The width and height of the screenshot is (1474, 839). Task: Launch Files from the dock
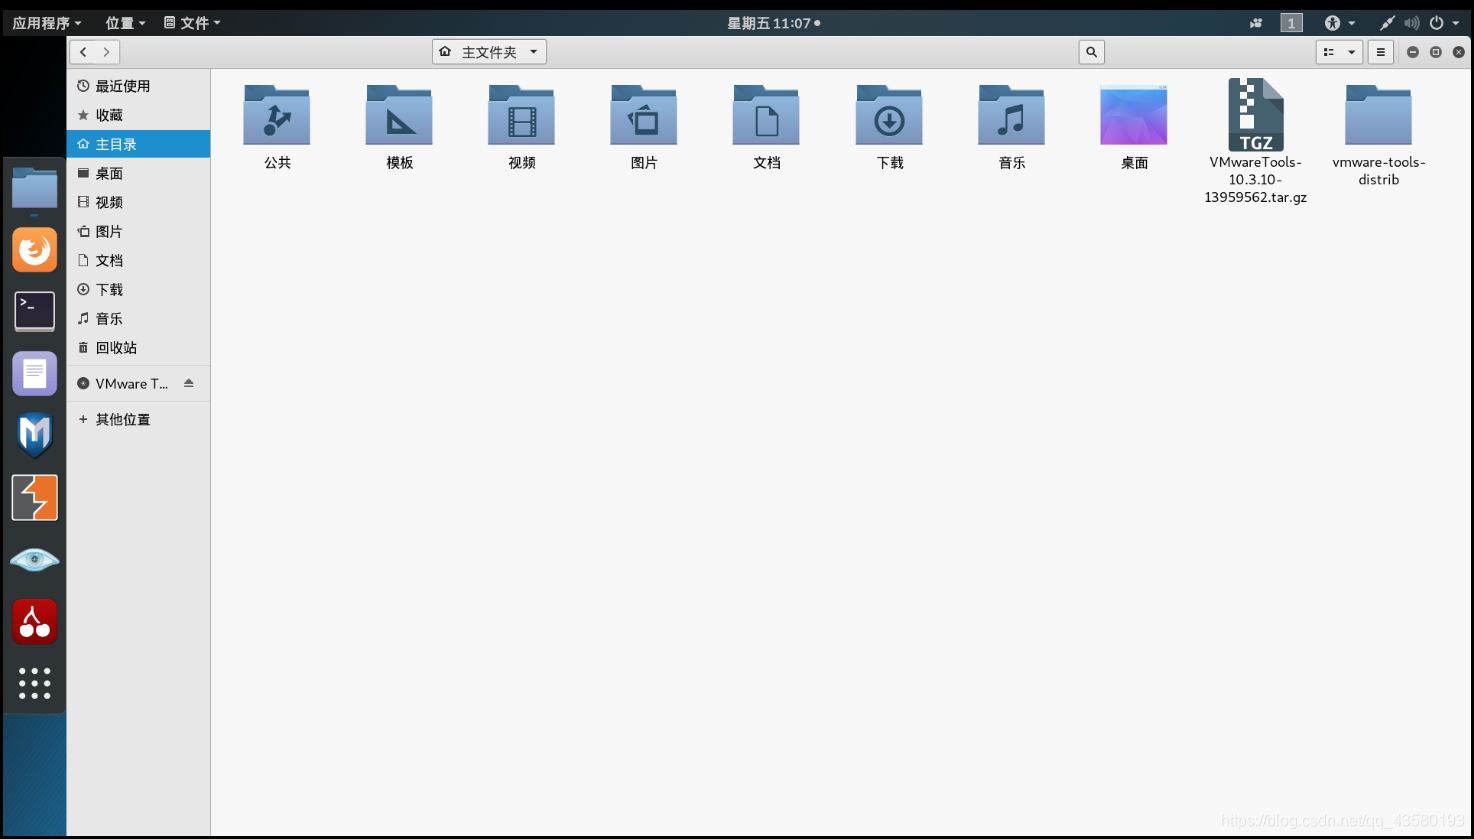click(35, 188)
